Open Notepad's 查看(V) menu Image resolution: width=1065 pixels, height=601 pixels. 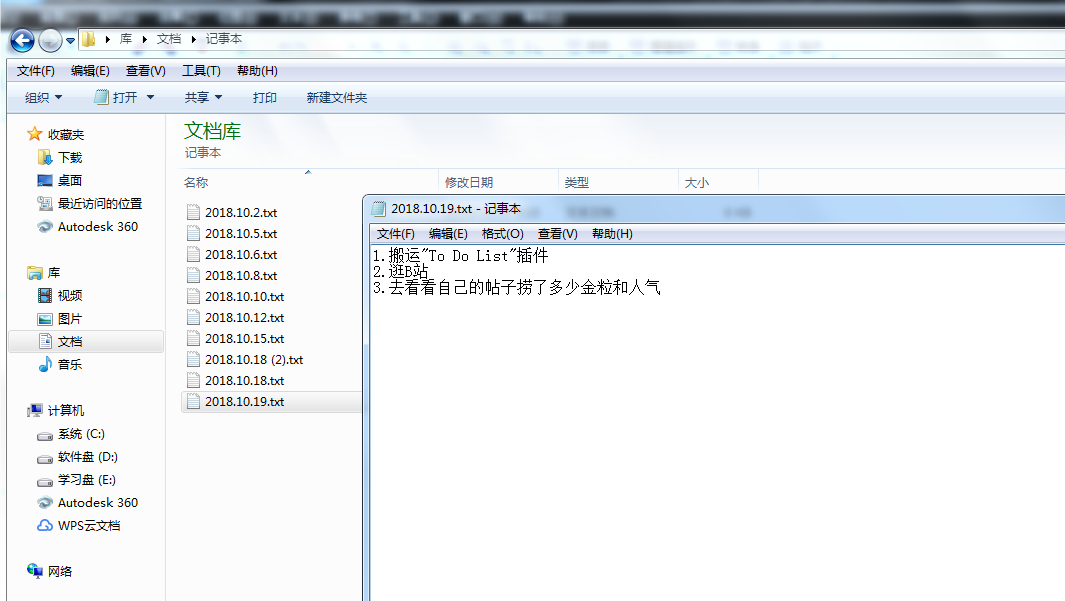[x=558, y=234]
